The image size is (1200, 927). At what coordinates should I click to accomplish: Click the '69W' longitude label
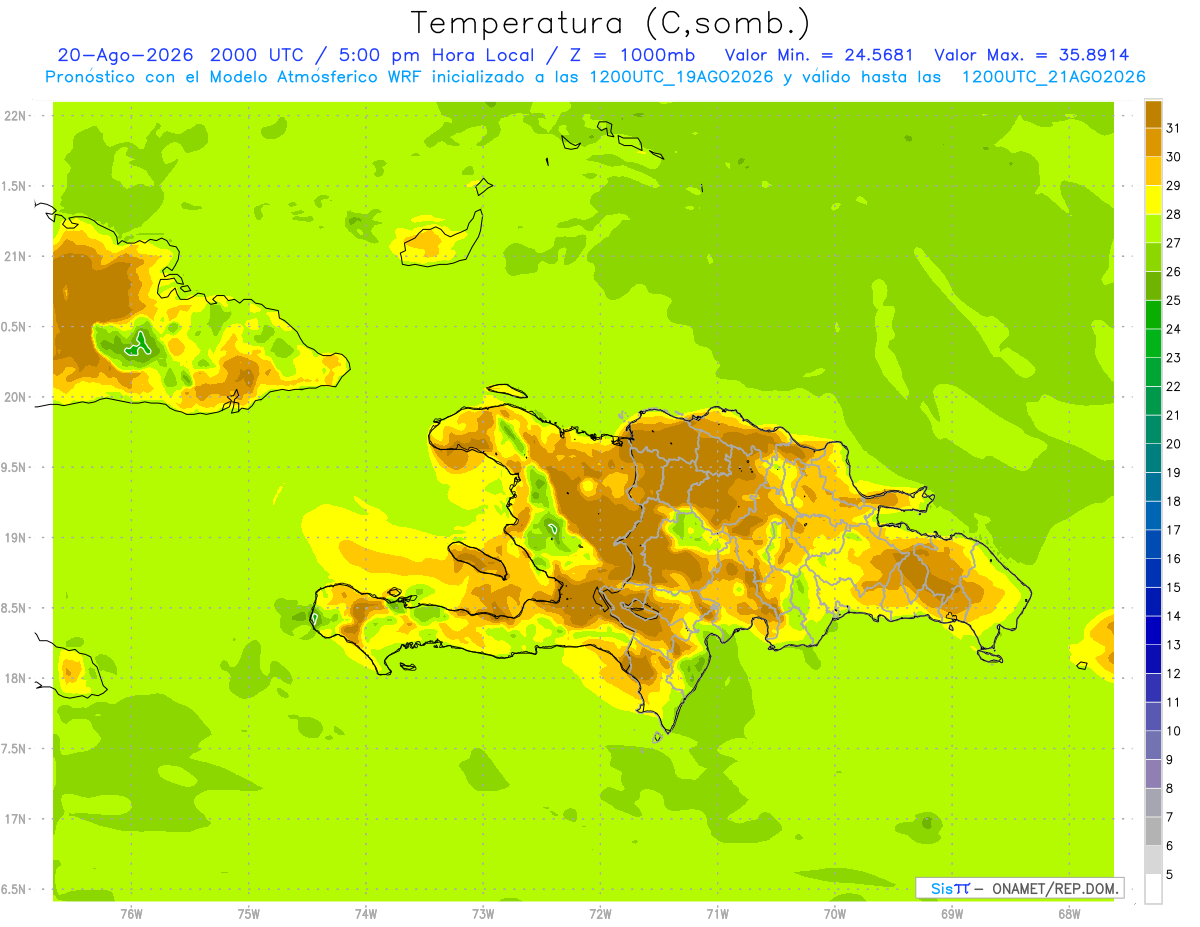(952, 914)
